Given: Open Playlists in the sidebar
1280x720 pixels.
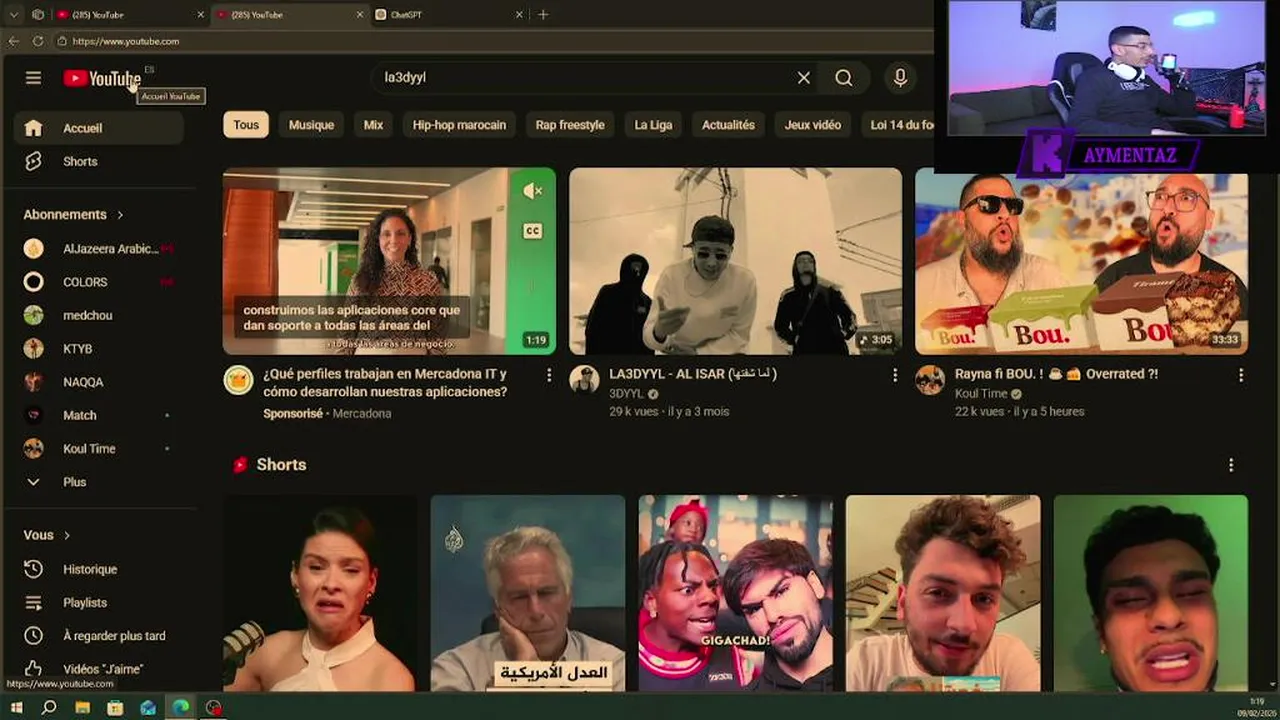Looking at the screenshot, I should [x=98, y=602].
